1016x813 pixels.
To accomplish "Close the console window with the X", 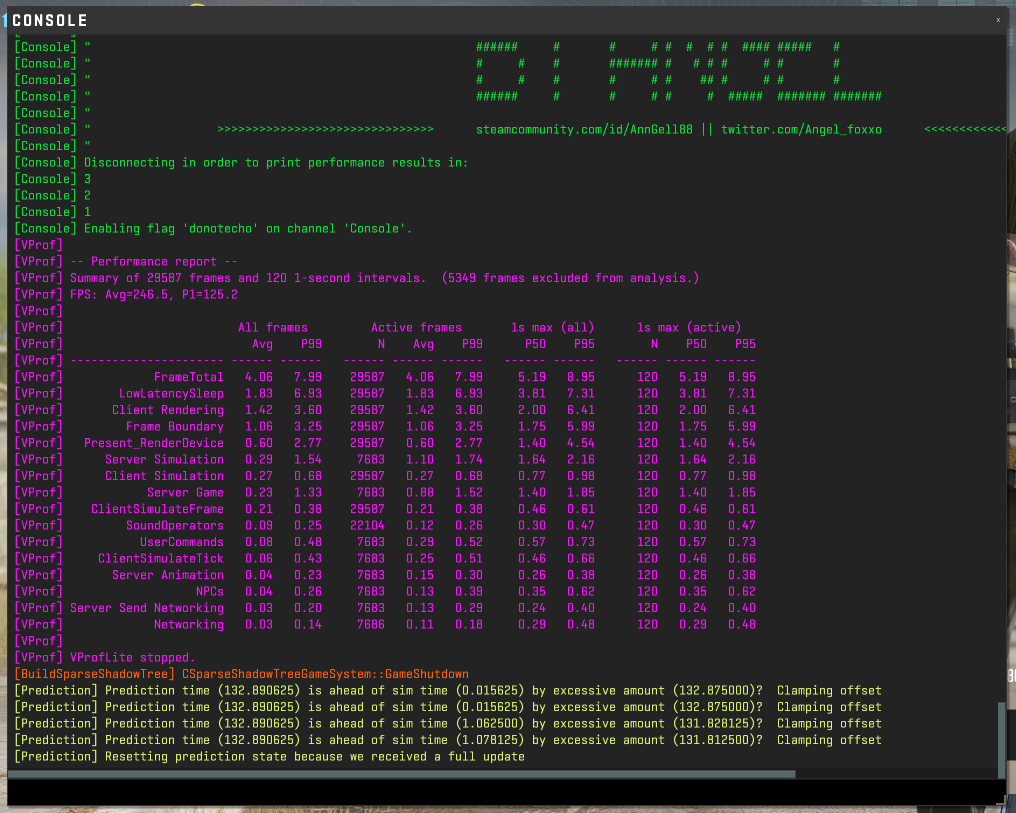I will pos(998,20).
